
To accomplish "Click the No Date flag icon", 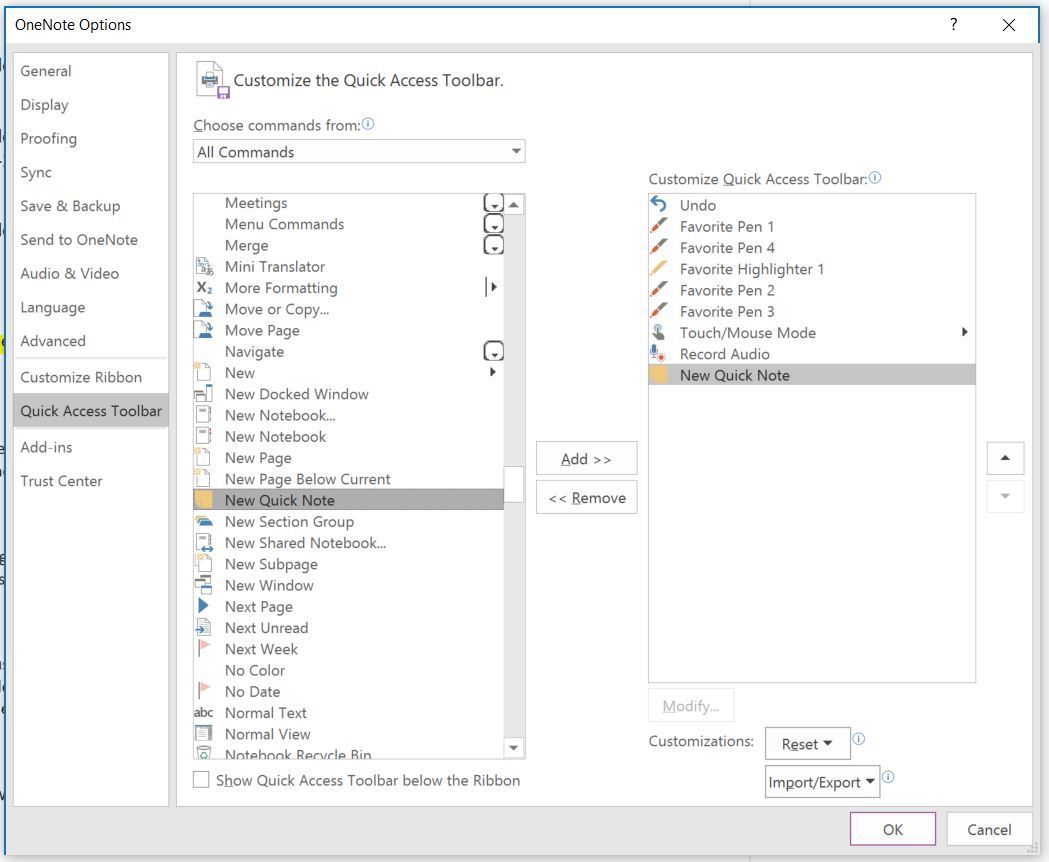I will coord(204,691).
